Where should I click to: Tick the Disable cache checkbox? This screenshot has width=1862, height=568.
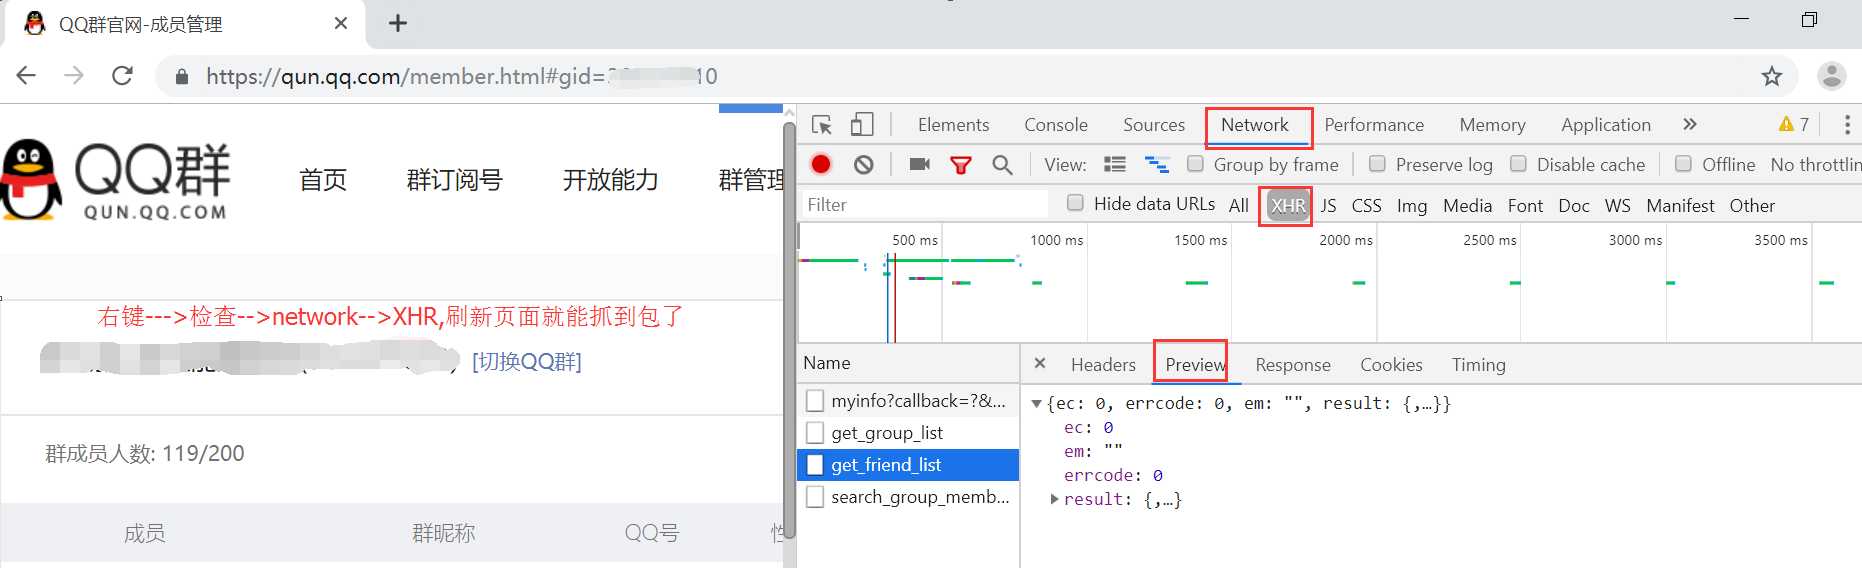click(x=1518, y=163)
